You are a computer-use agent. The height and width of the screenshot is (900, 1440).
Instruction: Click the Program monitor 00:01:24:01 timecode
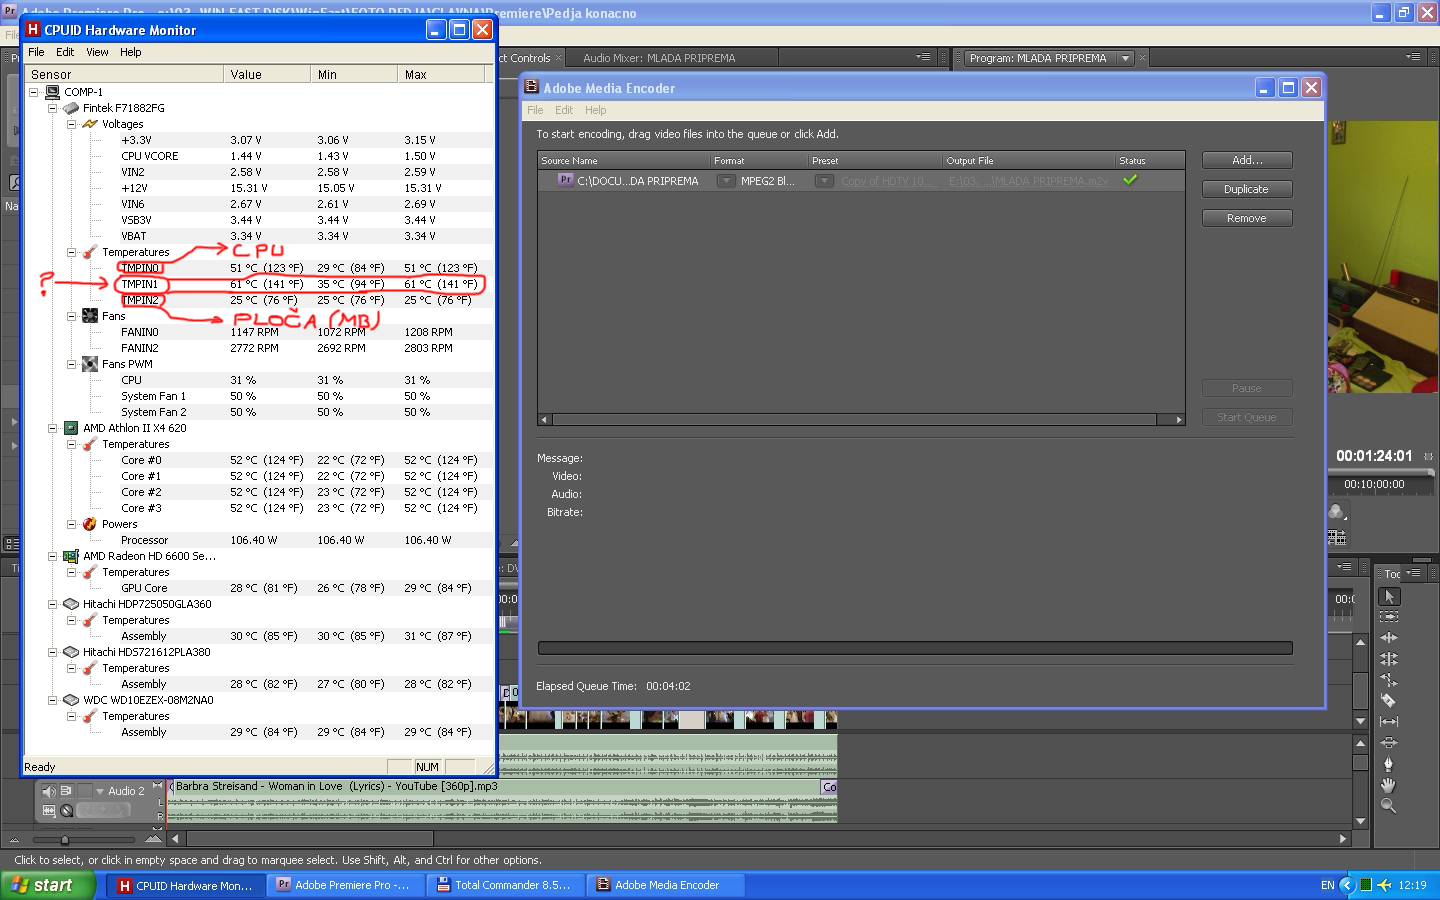click(x=1374, y=456)
